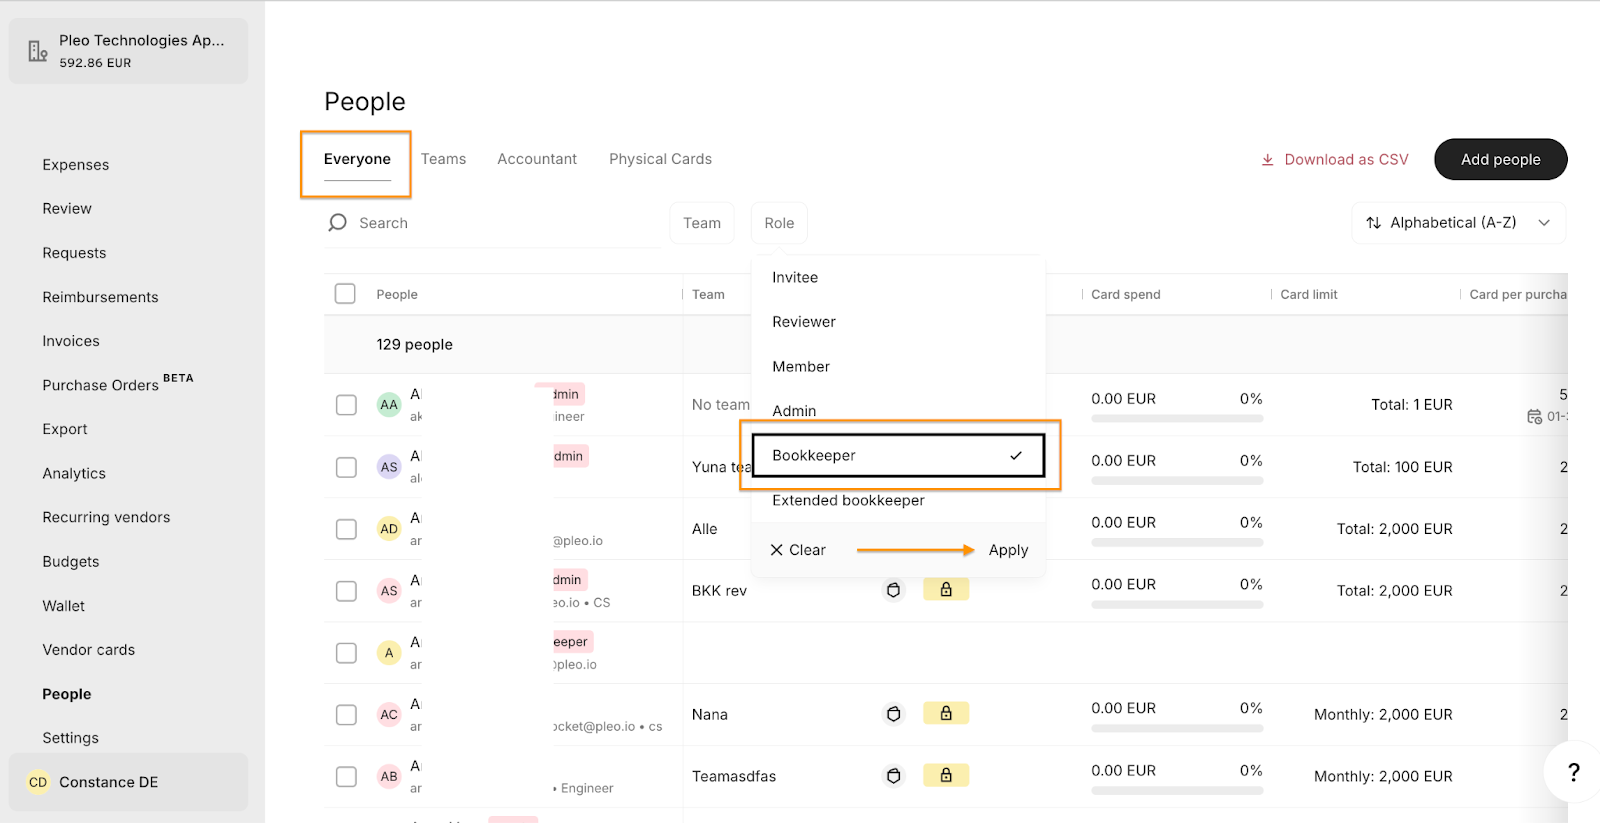Tick the select-all checkbox in table header
The width and height of the screenshot is (1600, 823).
[345, 294]
